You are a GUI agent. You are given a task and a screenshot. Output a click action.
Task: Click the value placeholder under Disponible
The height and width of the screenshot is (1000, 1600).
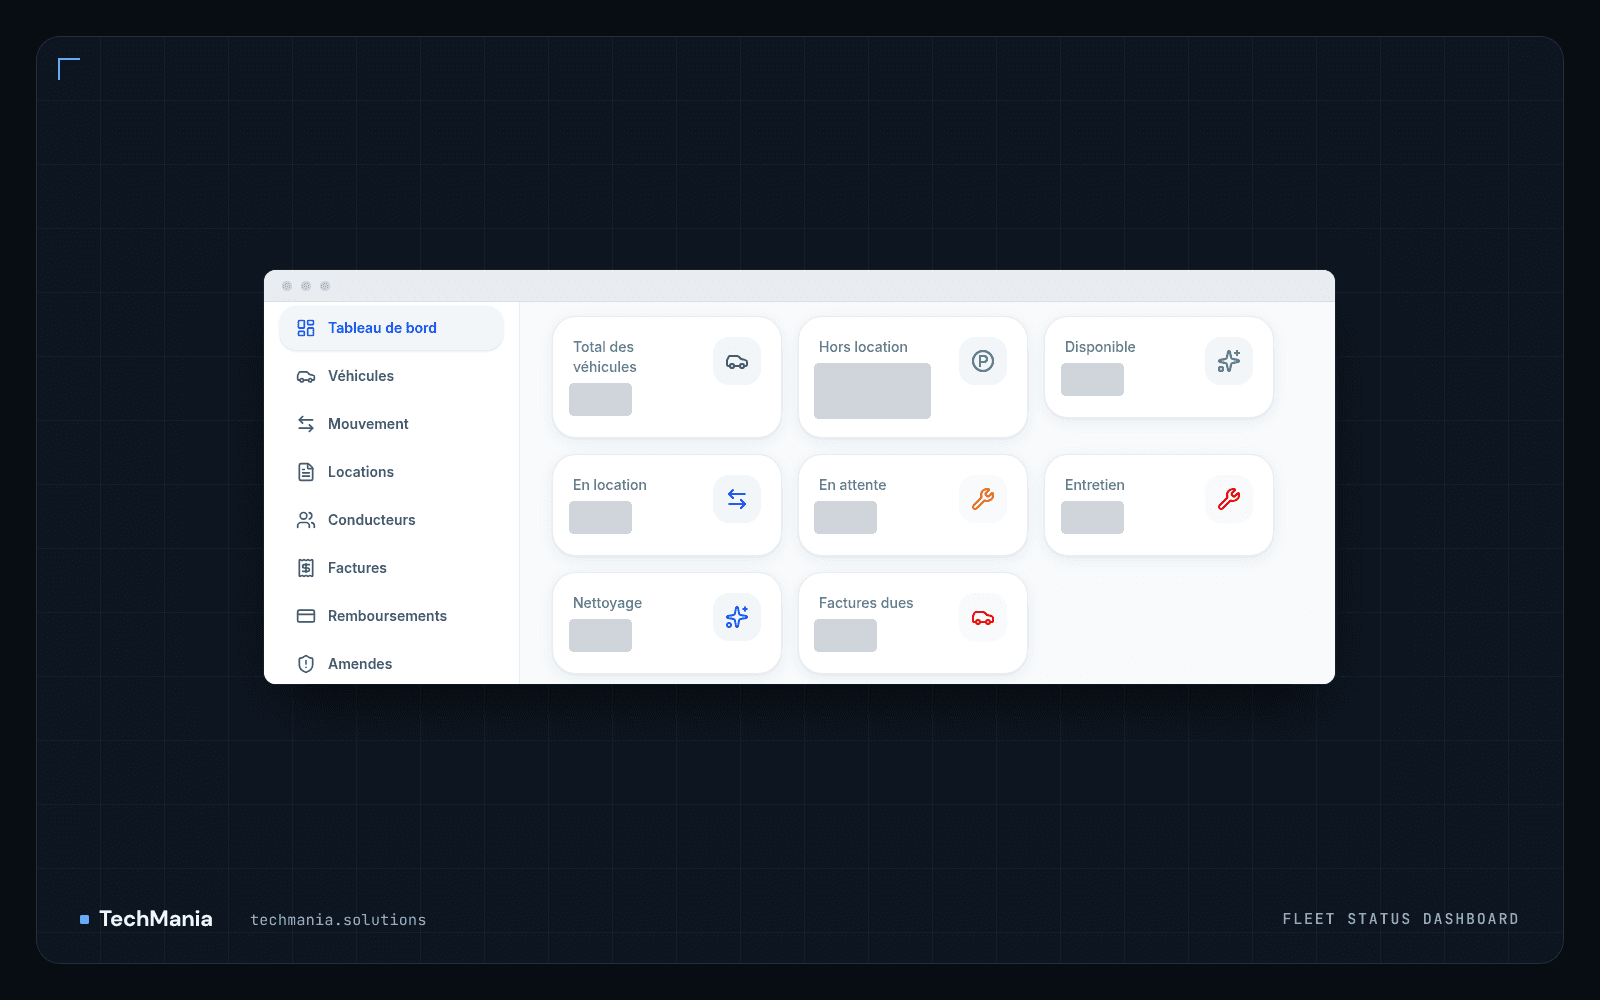[1092, 380]
